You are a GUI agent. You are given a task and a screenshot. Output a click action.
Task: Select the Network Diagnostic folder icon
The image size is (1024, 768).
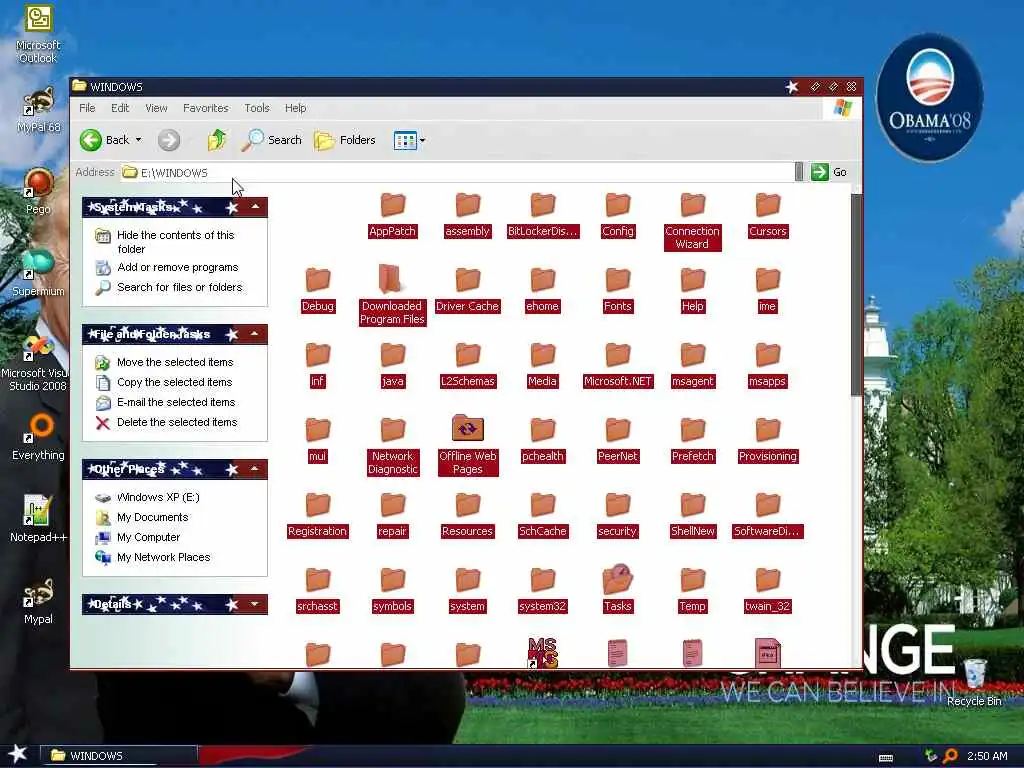click(x=392, y=430)
